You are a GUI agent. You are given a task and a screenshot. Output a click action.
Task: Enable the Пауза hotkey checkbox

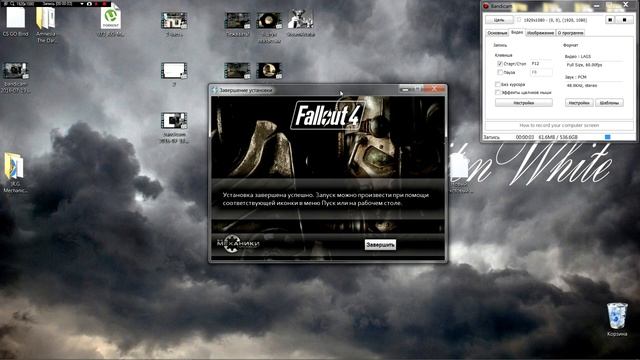(x=500, y=72)
